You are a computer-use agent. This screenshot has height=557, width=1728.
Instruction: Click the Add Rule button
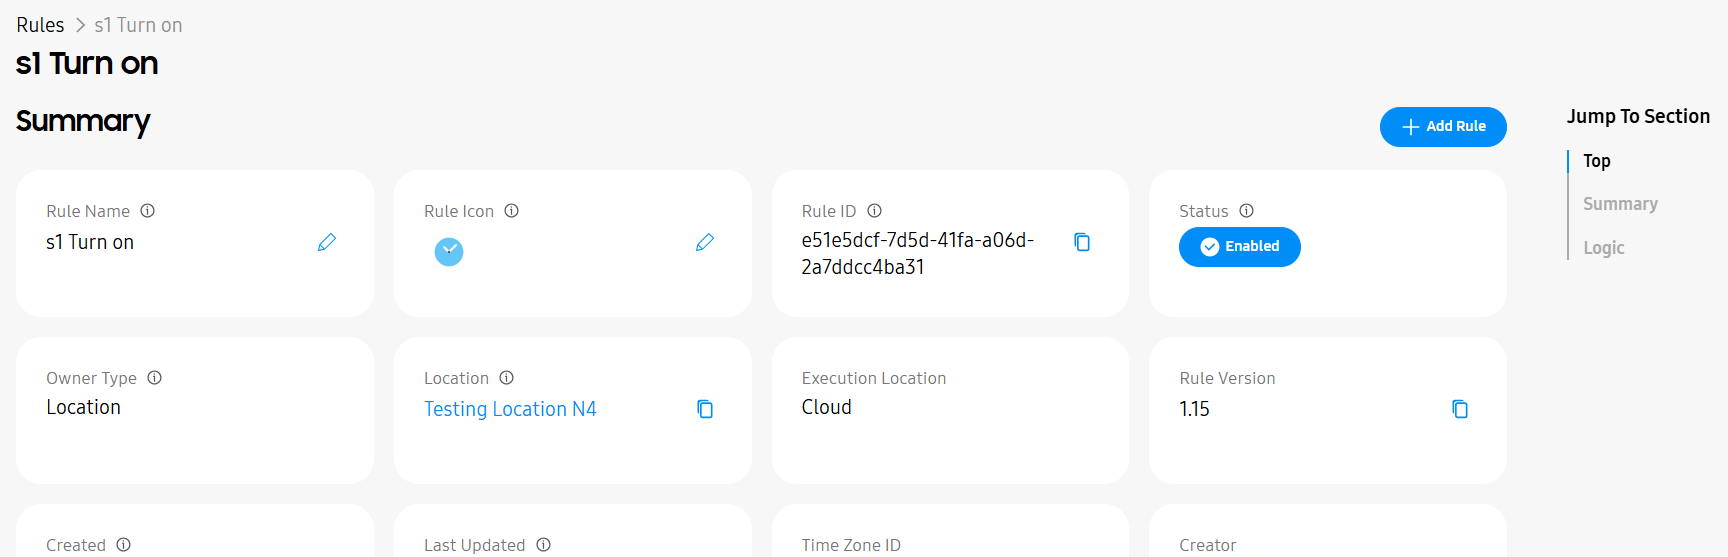coord(1442,127)
